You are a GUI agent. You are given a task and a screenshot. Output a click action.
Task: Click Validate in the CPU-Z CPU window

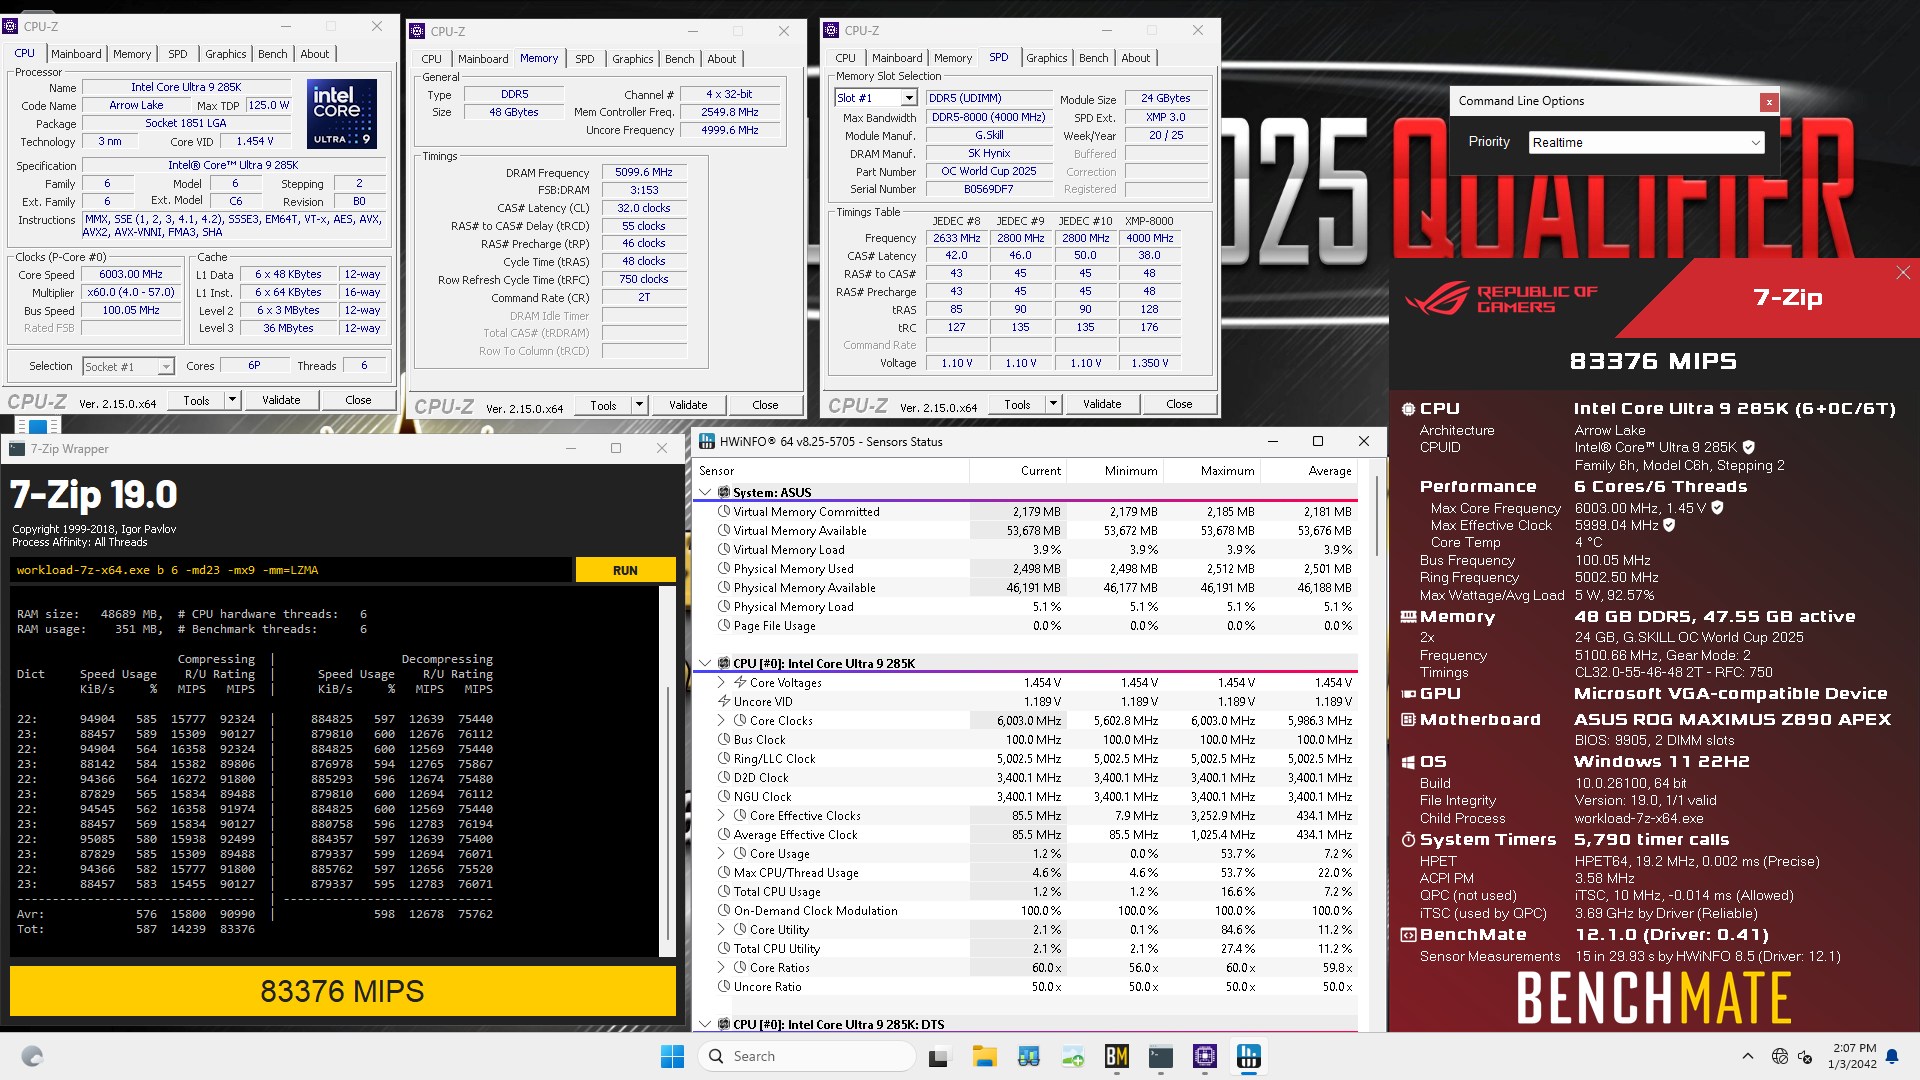tap(281, 400)
